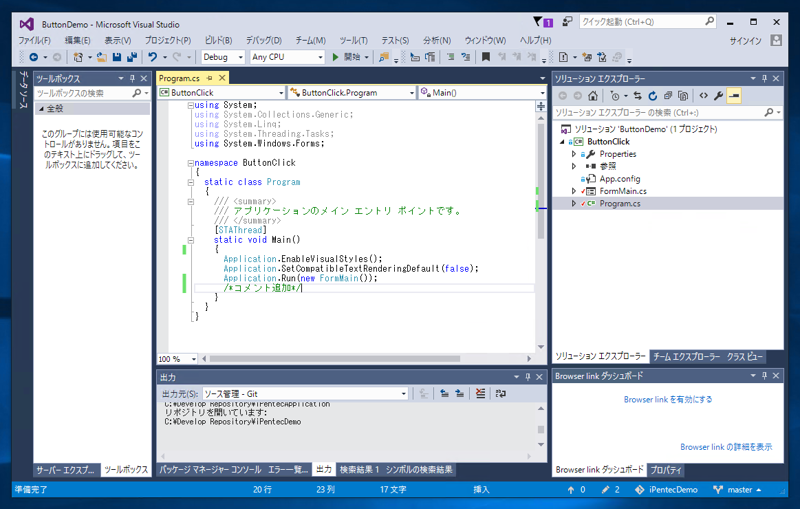This screenshot has width=800, height=509.
Task: Click the Browser link を有効にする link
Action: click(x=668, y=399)
